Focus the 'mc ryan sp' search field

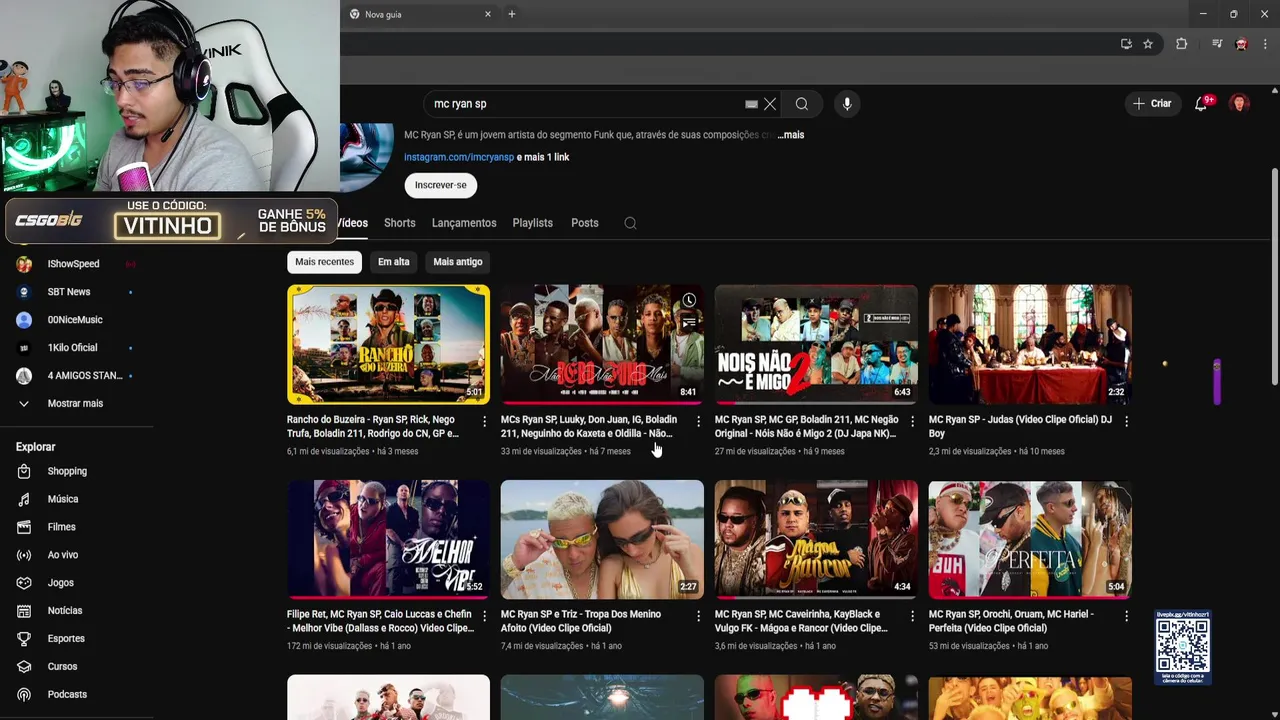pyautogui.click(x=585, y=104)
